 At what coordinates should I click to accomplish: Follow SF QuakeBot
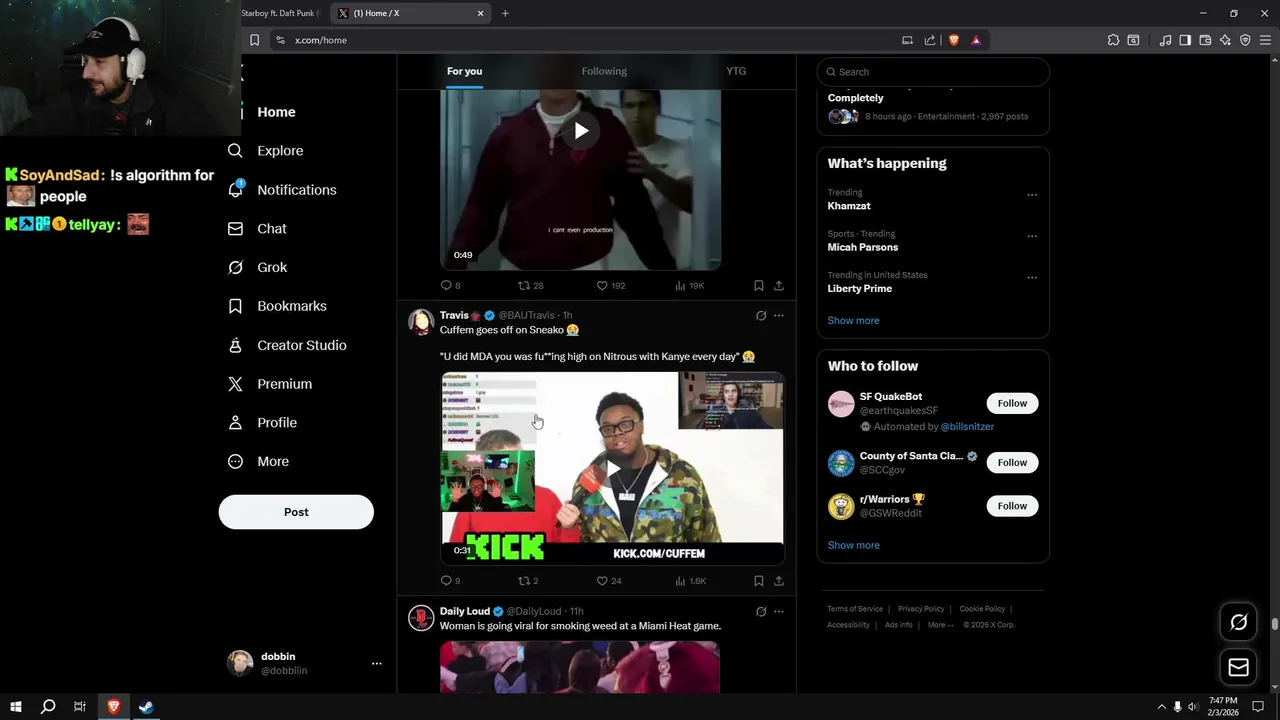pyautogui.click(x=1012, y=403)
